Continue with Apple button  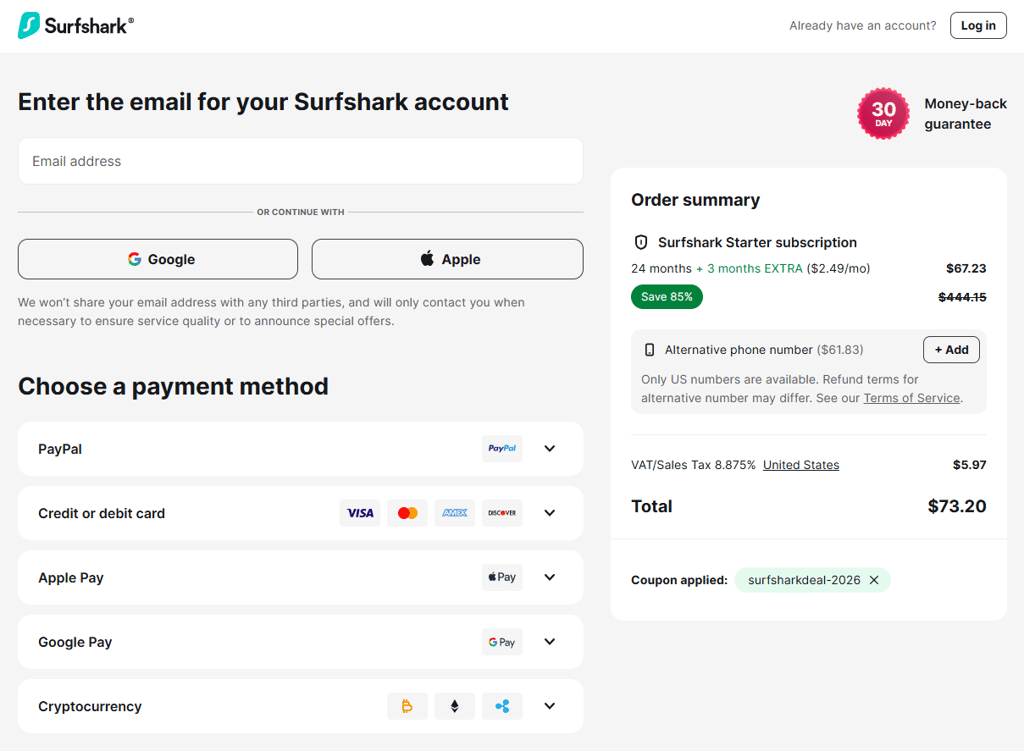447,259
